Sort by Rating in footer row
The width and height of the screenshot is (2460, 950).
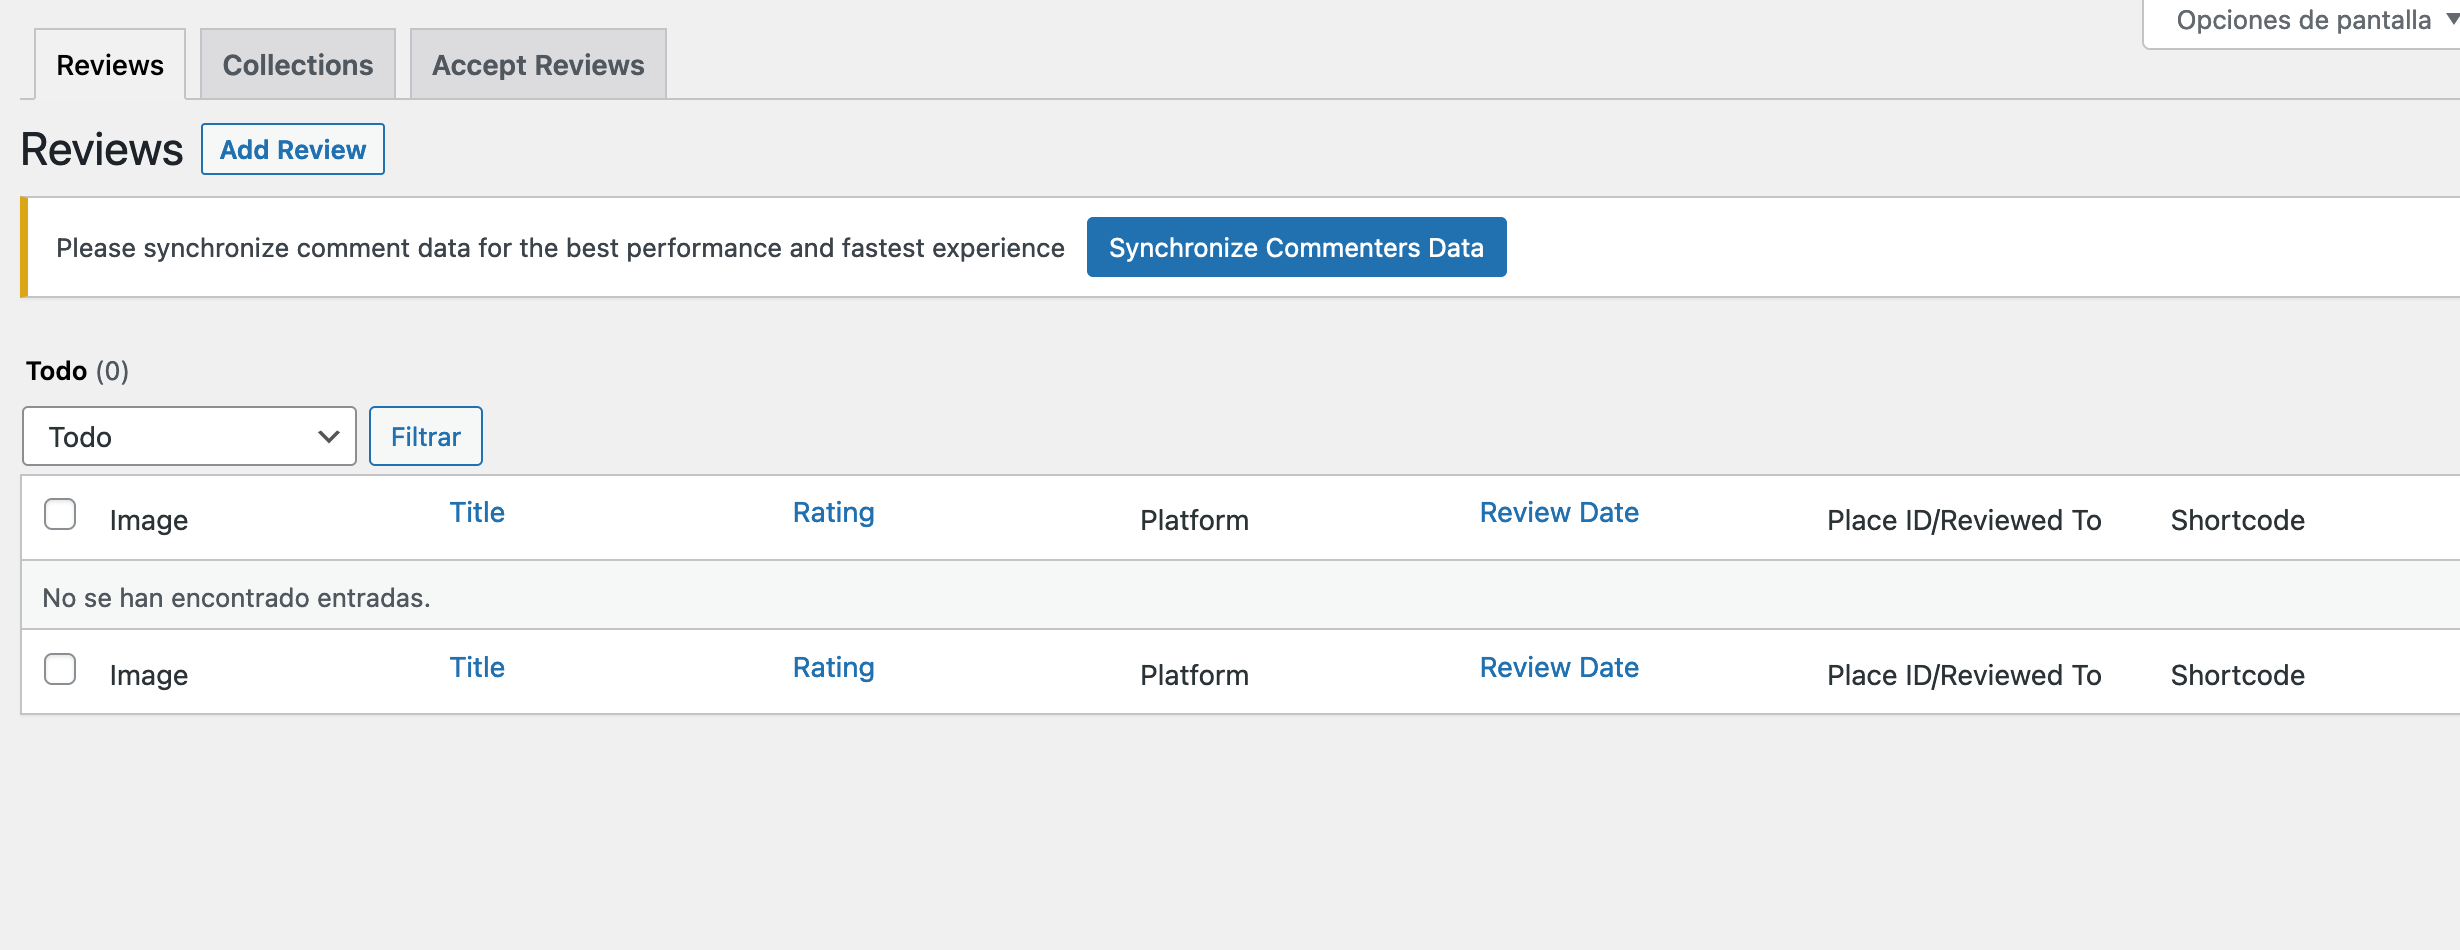click(834, 667)
